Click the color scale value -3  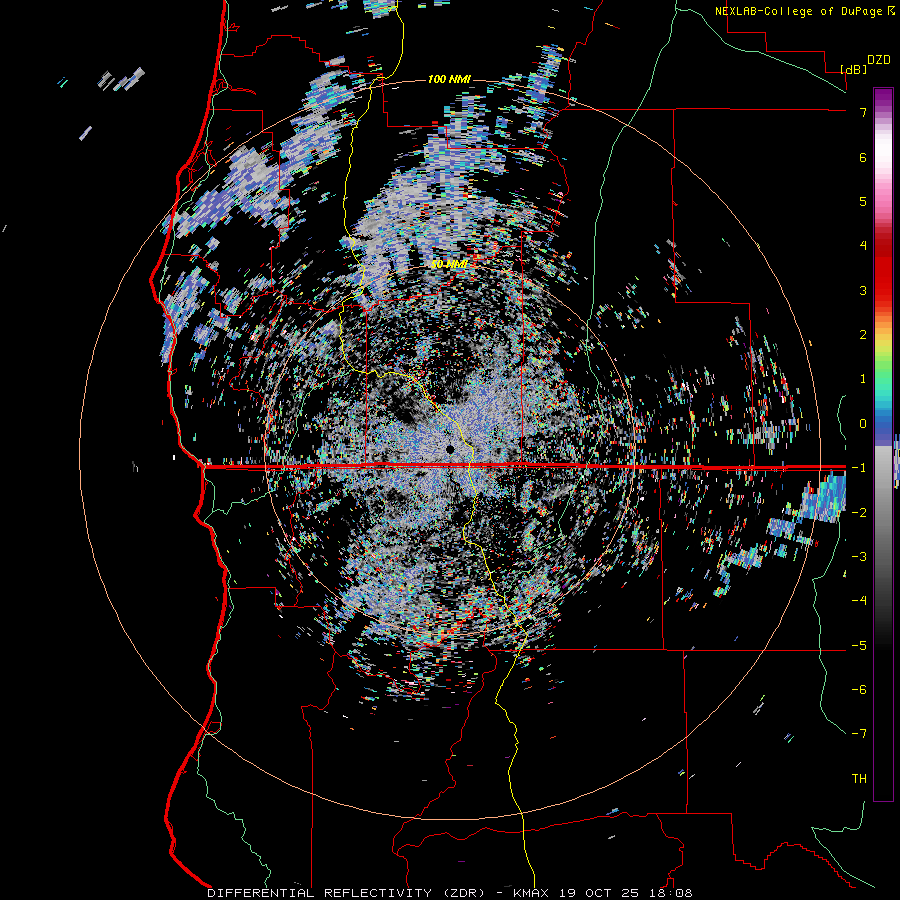point(859,557)
